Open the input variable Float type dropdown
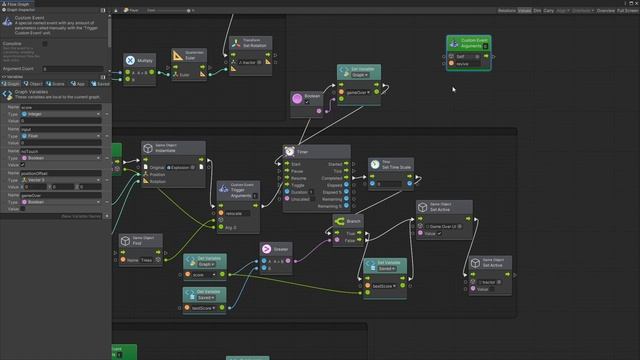 pos(61,136)
